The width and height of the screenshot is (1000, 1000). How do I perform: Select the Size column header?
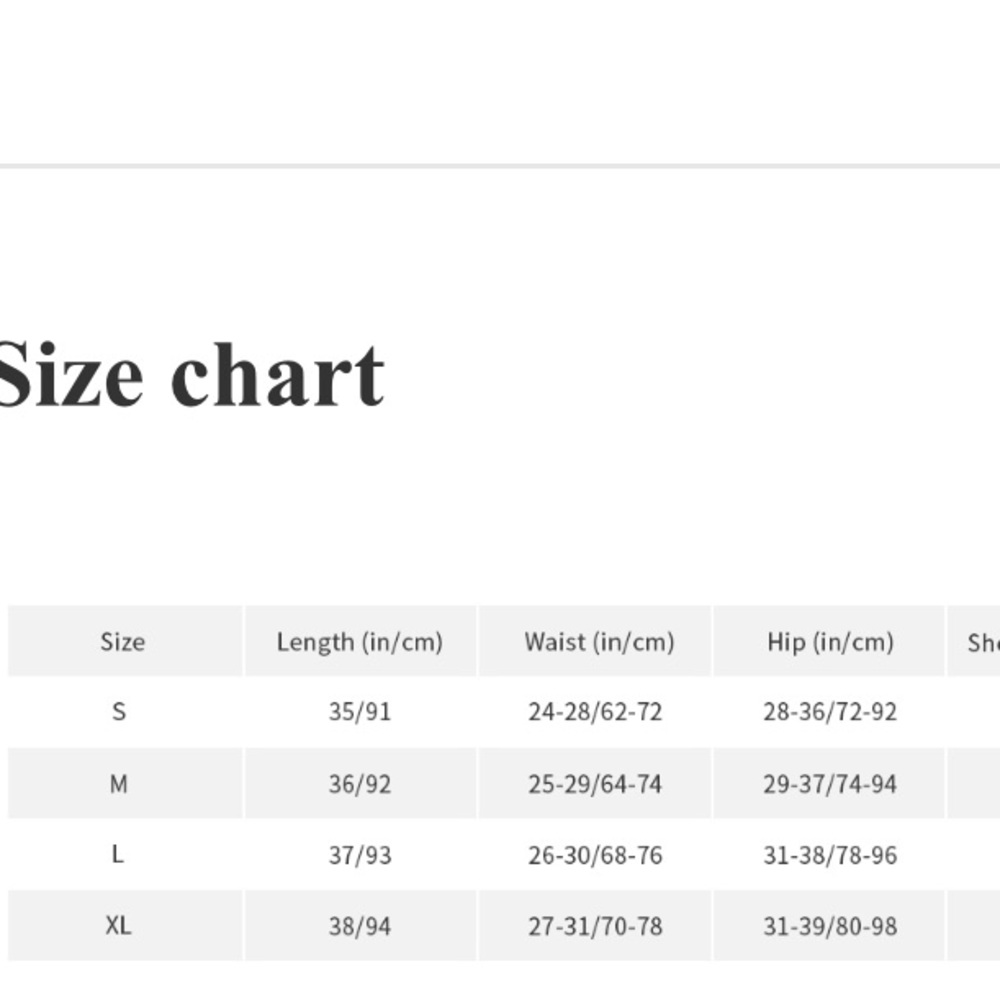click(x=122, y=642)
